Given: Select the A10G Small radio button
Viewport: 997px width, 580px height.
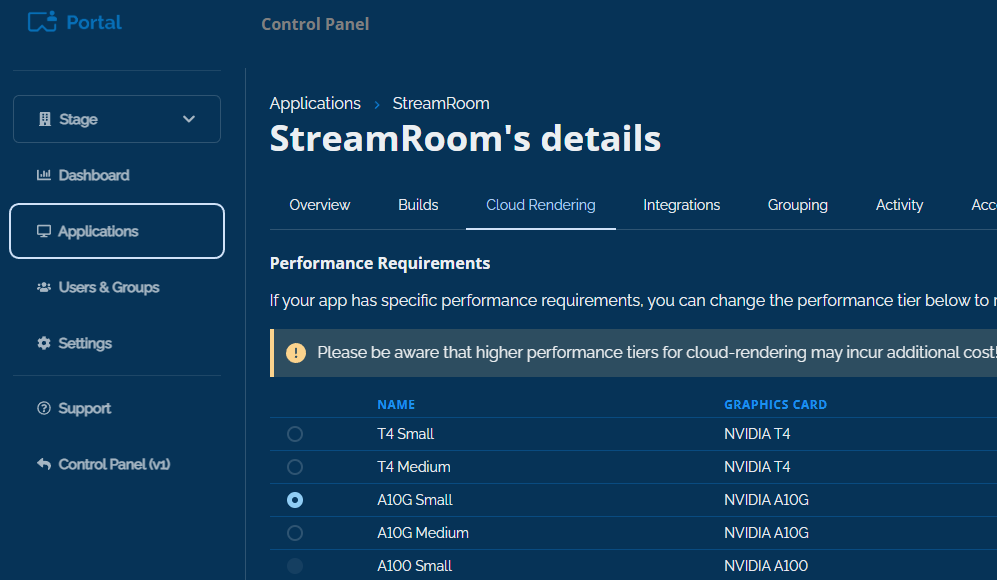Looking at the screenshot, I should [x=295, y=500].
